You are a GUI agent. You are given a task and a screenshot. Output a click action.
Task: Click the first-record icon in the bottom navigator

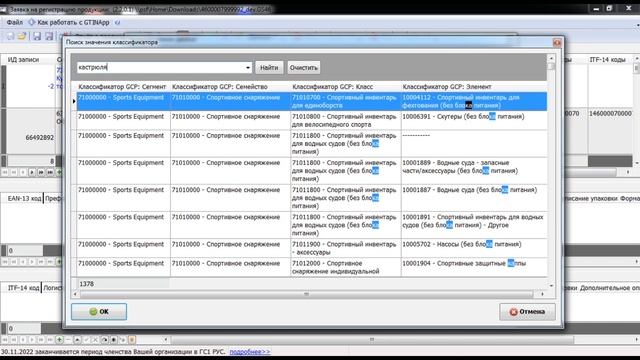(x=5, y=340)
